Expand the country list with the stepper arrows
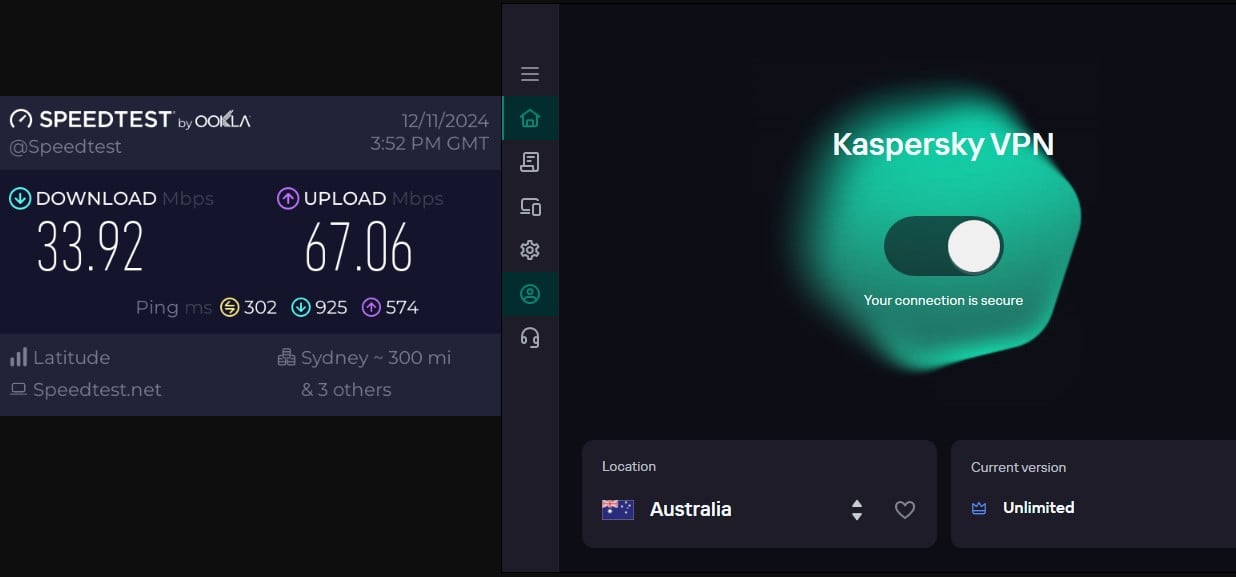Viewport: 1236px width, 577px height. [857, 509]
